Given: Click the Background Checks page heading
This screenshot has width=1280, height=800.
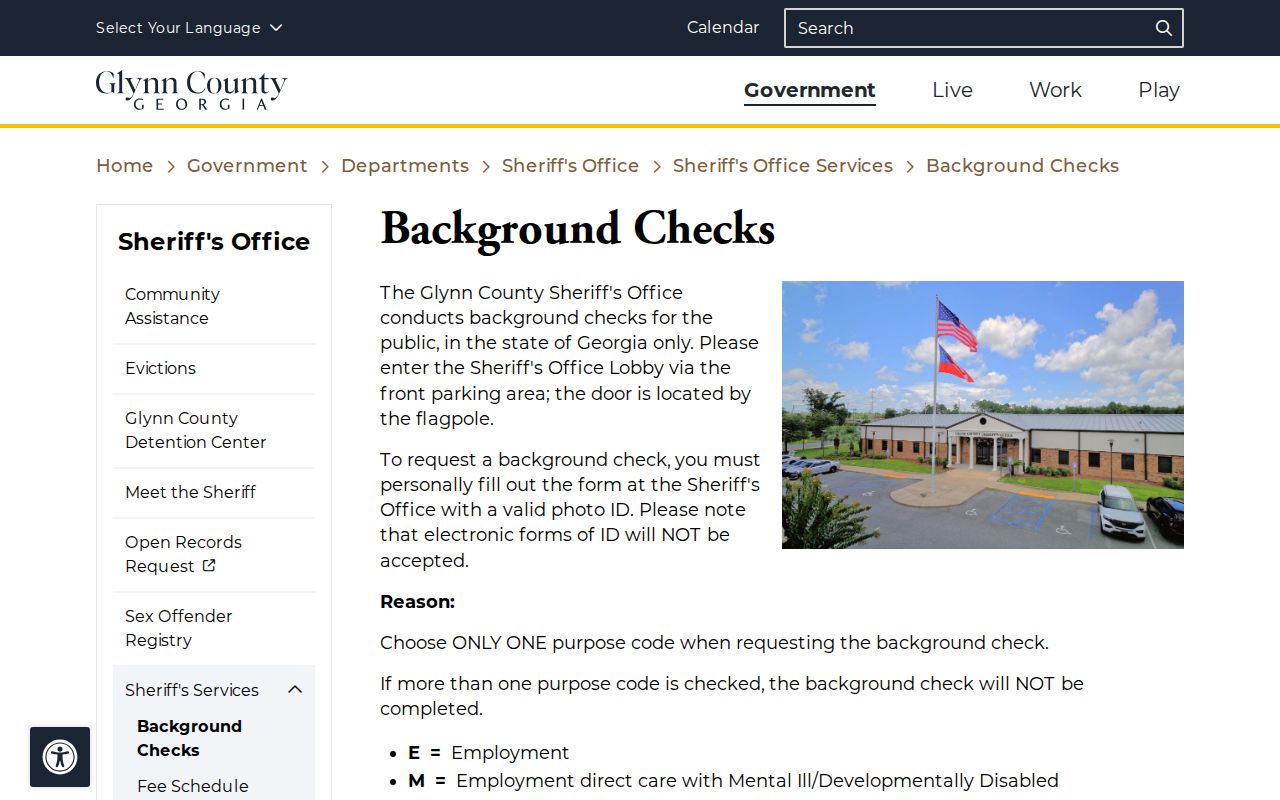Looking at the screenshot, I should tap(577, 229).
